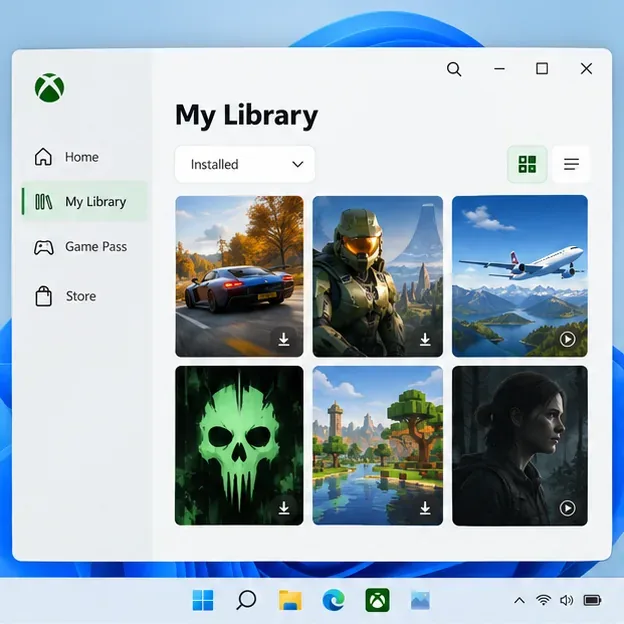Show hidden tray icons chevron
The height and width of the screenshot is (624, 624).
pos(519,600)
